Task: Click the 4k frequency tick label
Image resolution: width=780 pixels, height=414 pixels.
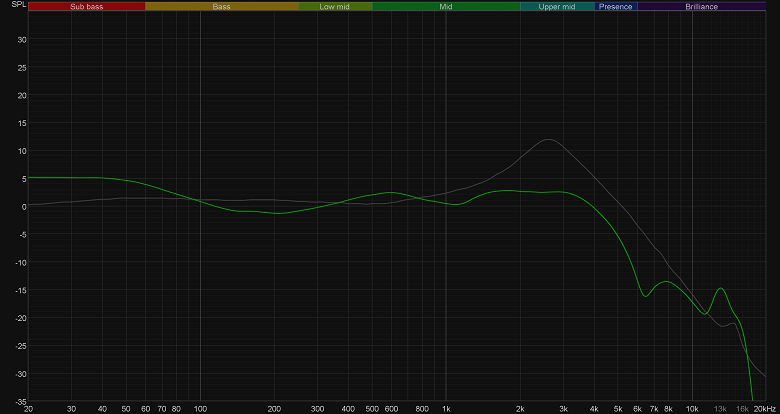Action: pyautogui.click(x=594, y=409)
